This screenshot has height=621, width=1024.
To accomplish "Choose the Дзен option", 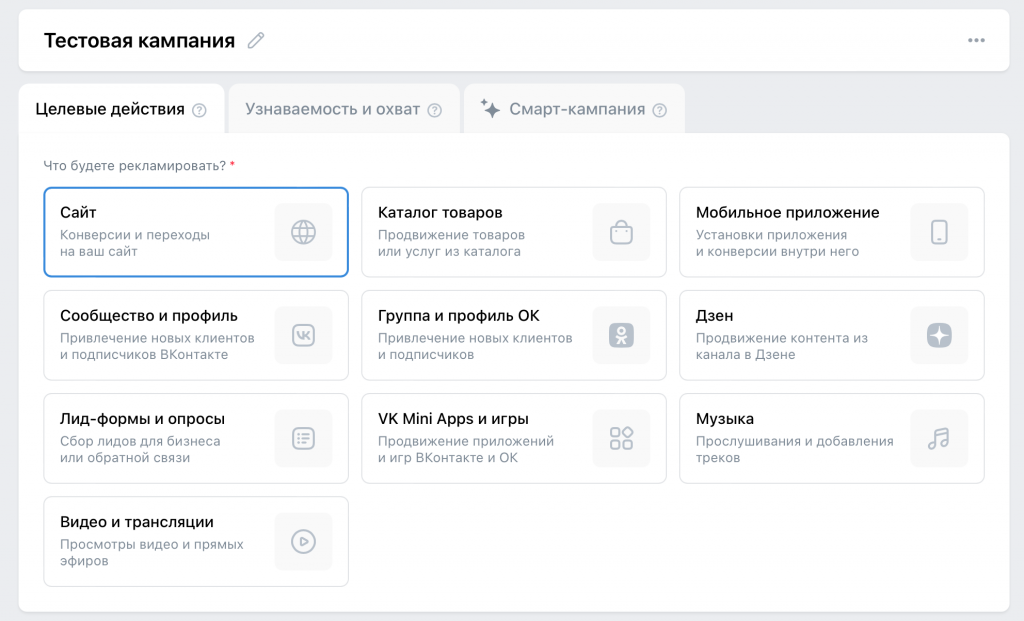I will click(832, 336).
